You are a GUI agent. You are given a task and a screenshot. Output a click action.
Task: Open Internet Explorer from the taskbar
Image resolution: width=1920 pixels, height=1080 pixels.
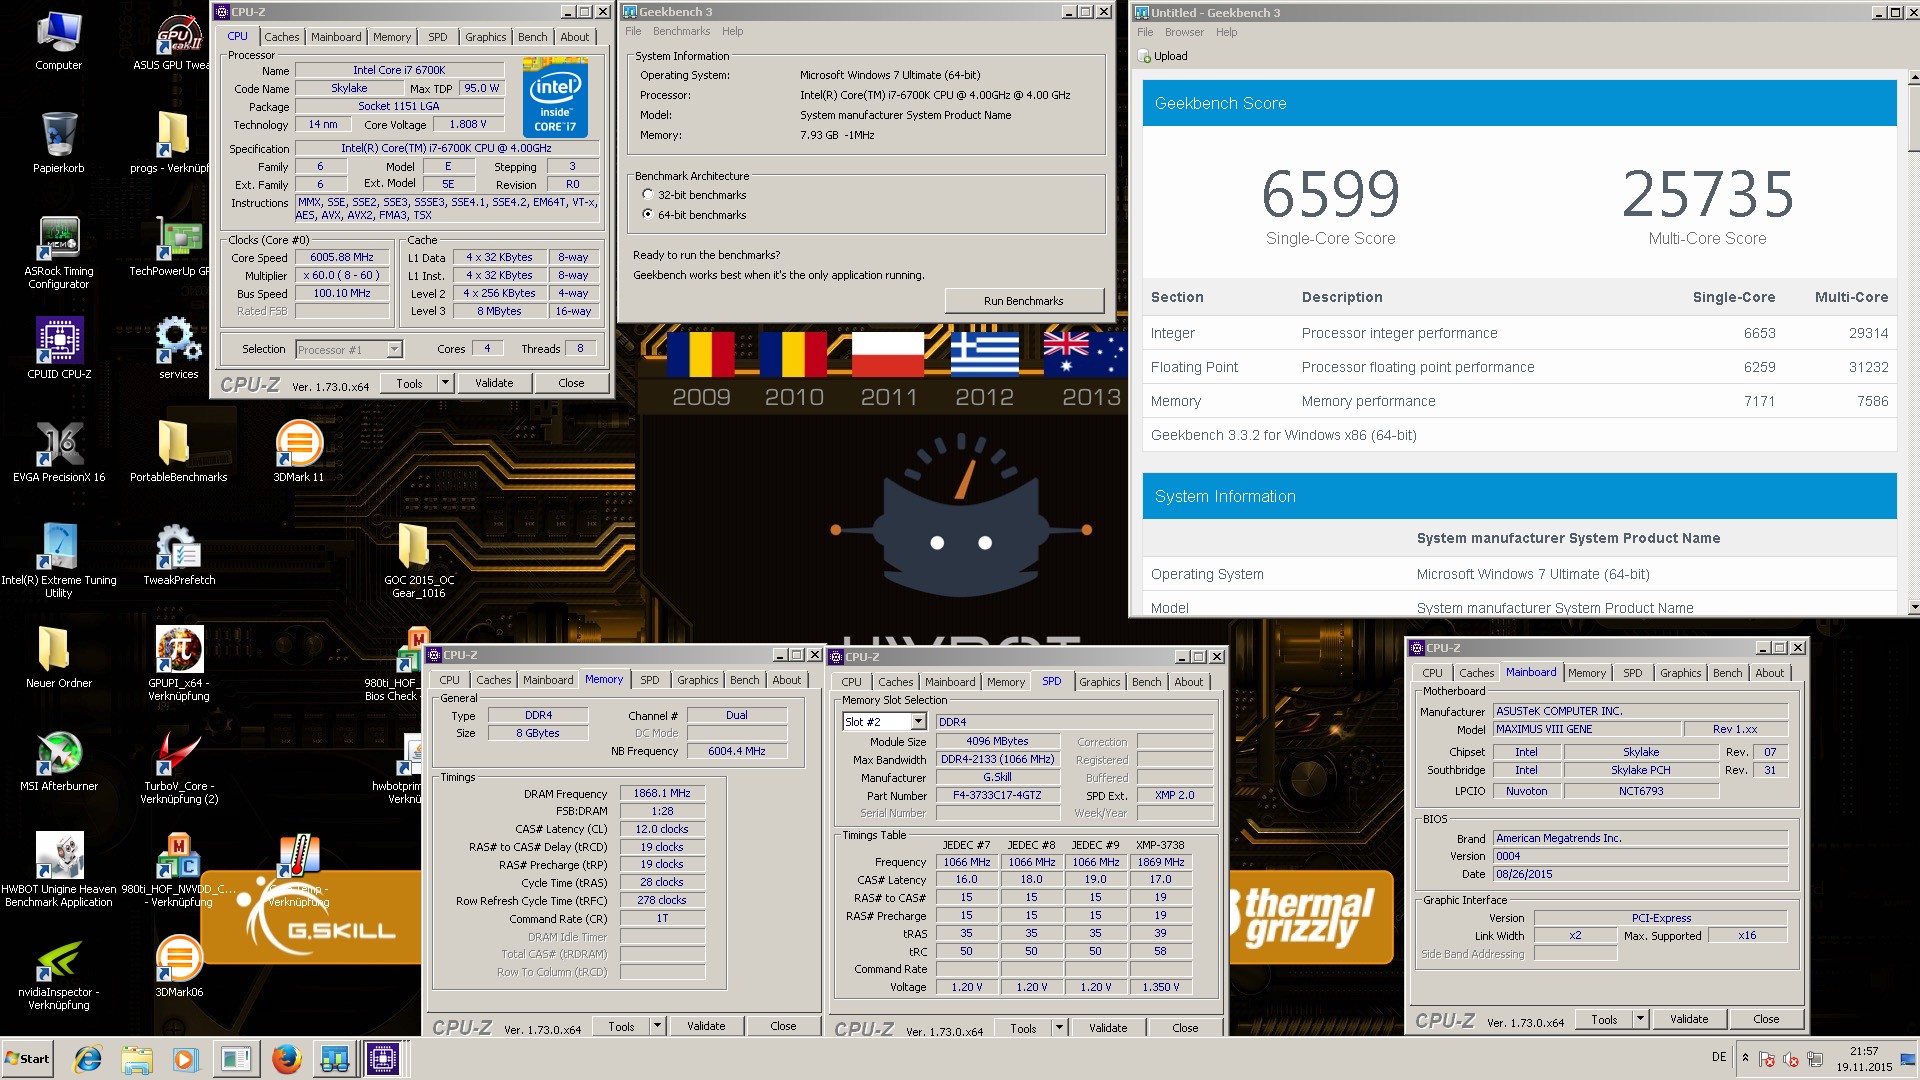(88, 1059)
